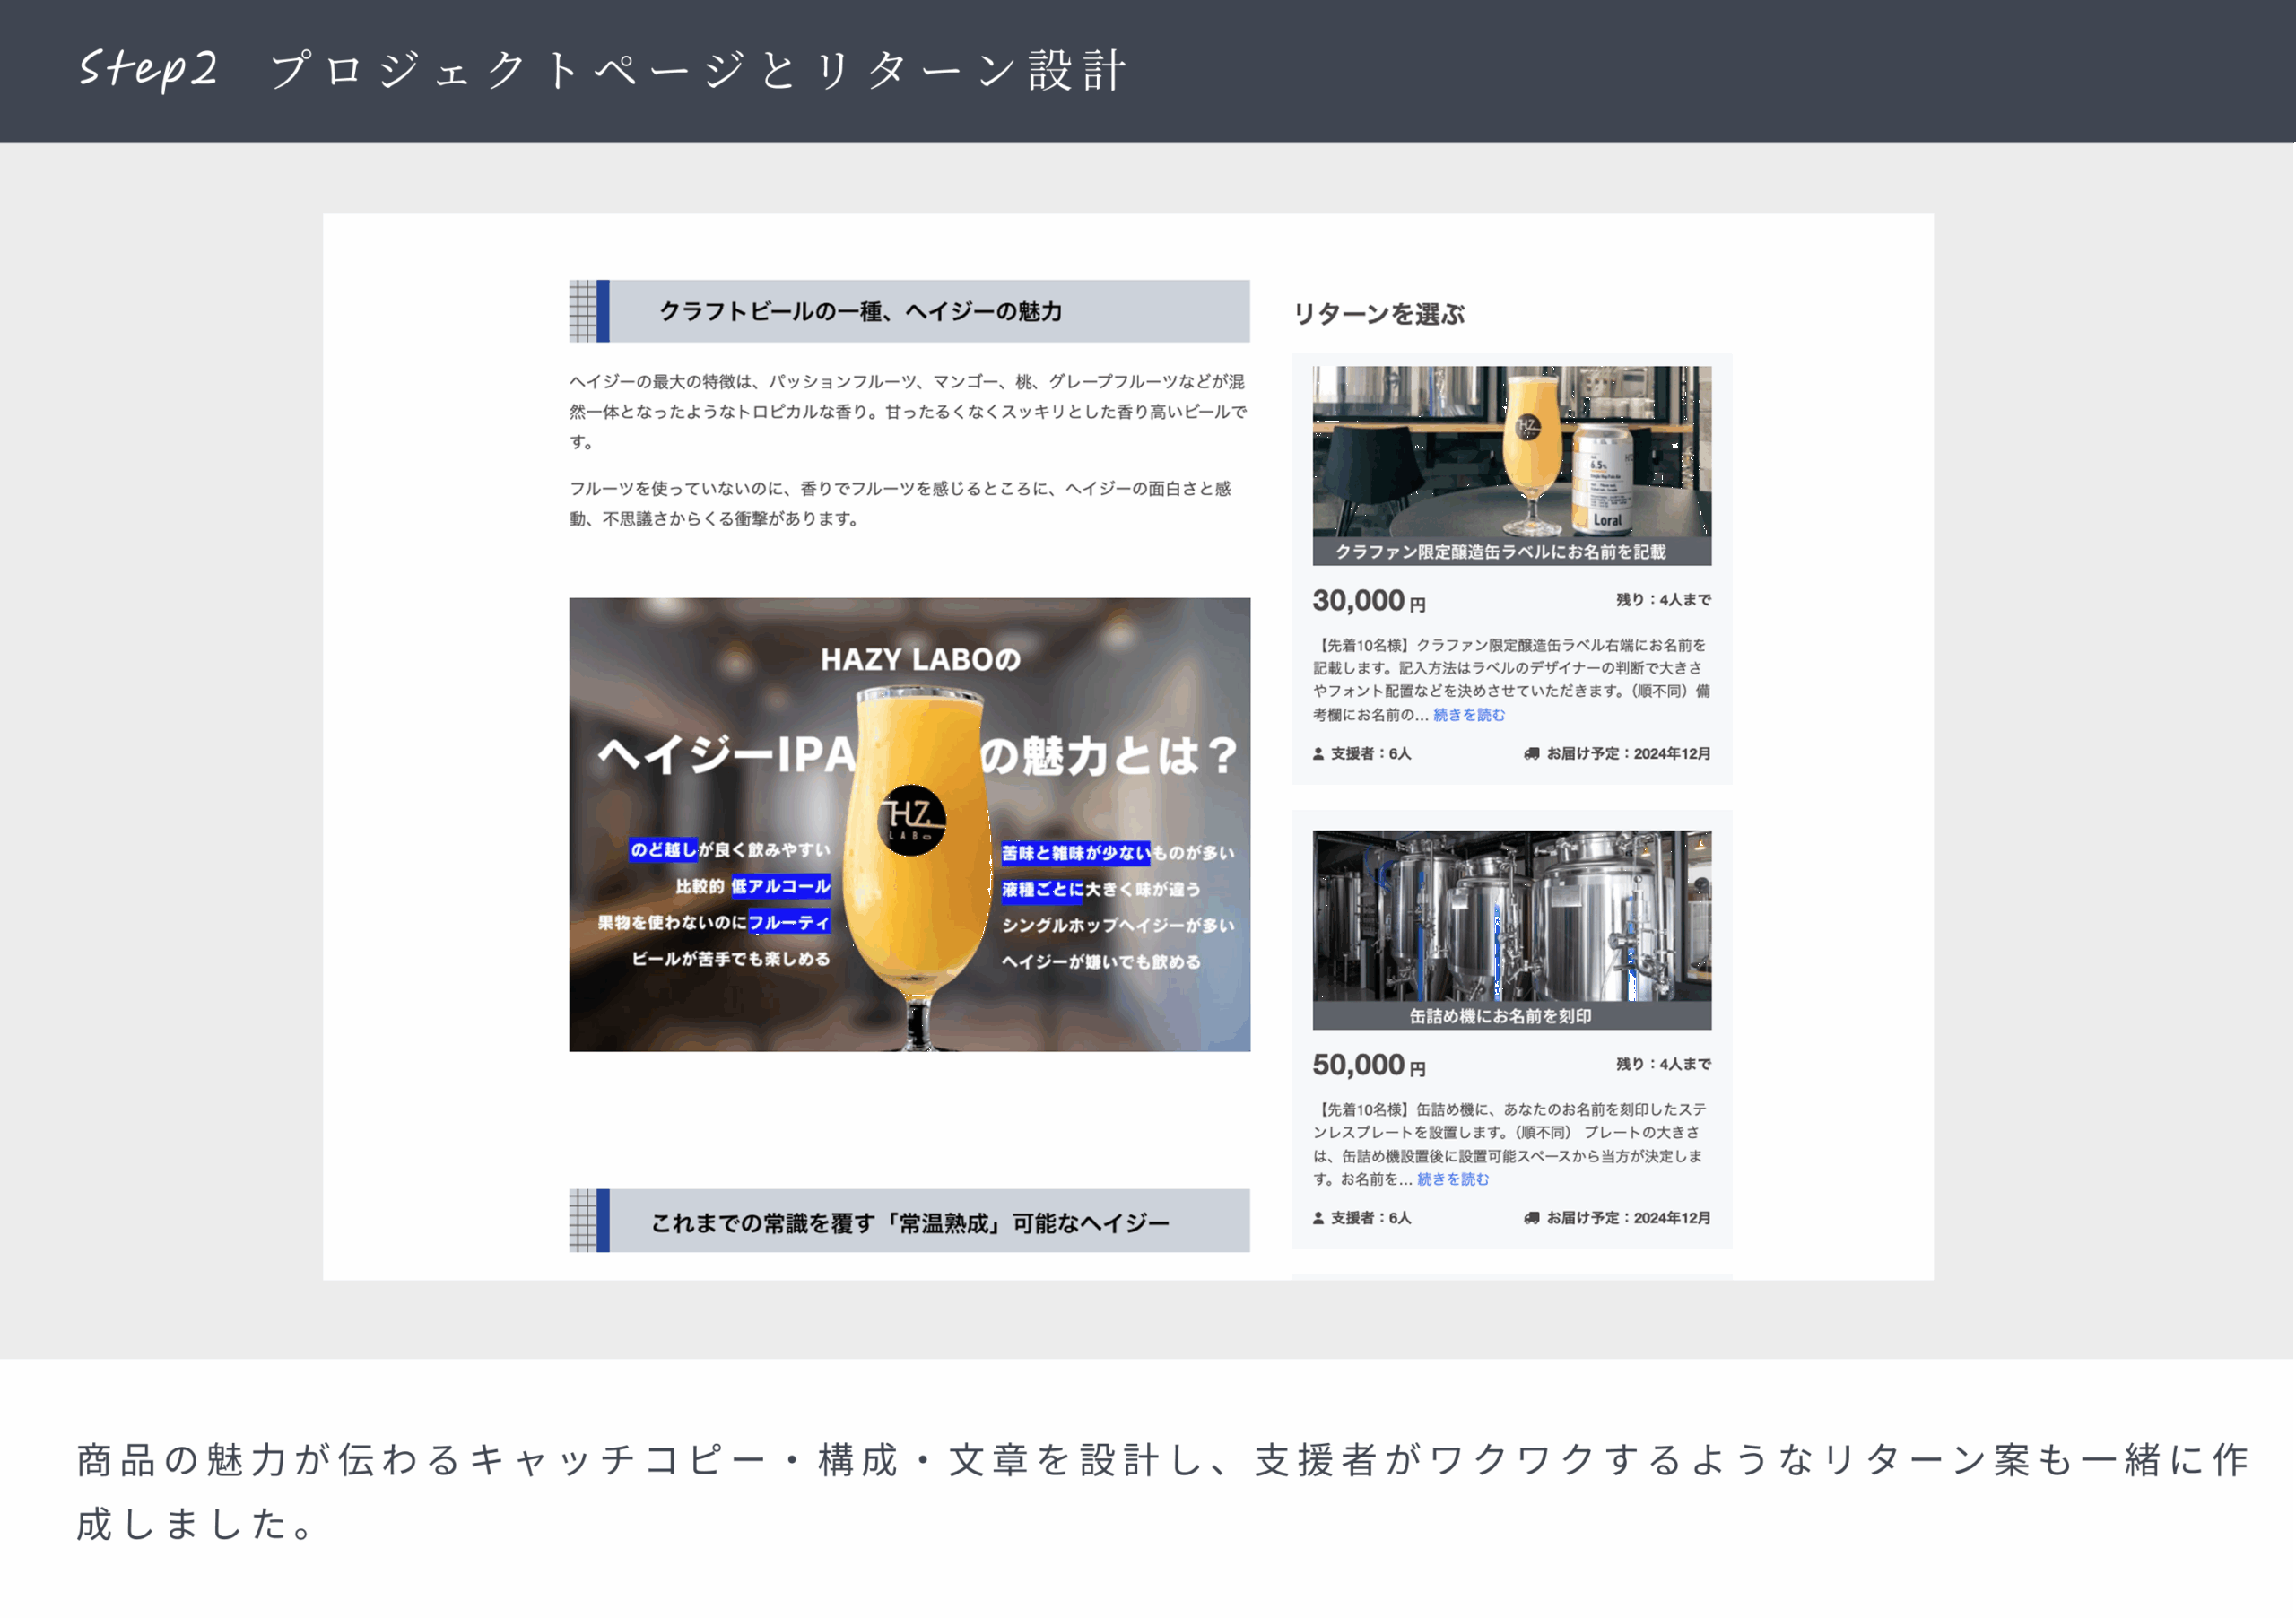Viewport: 2296px width, 1618px height.
Task: Open 続きを読む link in 30,000円 reward
Action: coord(1468,714)
